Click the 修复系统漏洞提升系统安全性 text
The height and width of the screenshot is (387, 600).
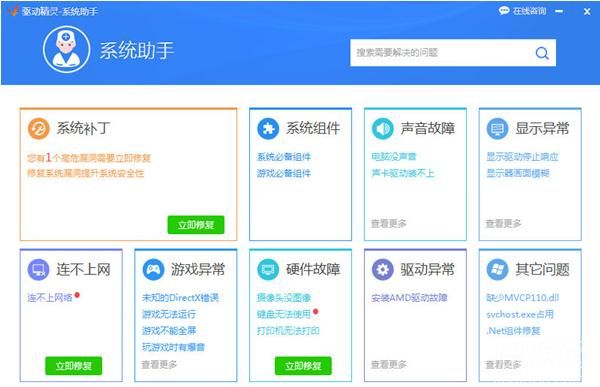(85, 173)
